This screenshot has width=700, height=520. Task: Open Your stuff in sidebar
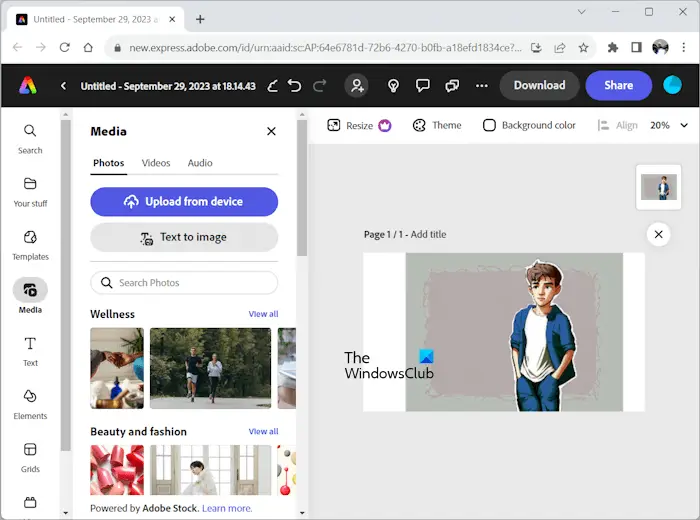point(30,192)
